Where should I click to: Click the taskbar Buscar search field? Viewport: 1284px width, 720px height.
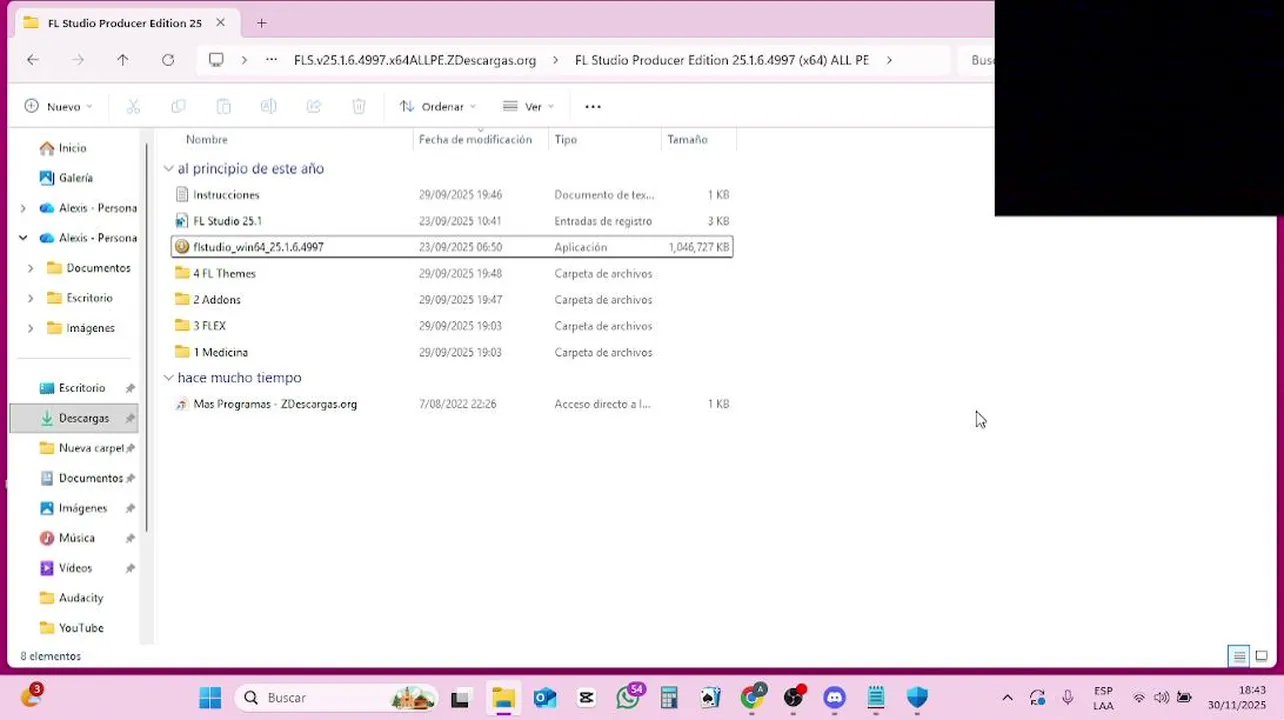[338, 697]
